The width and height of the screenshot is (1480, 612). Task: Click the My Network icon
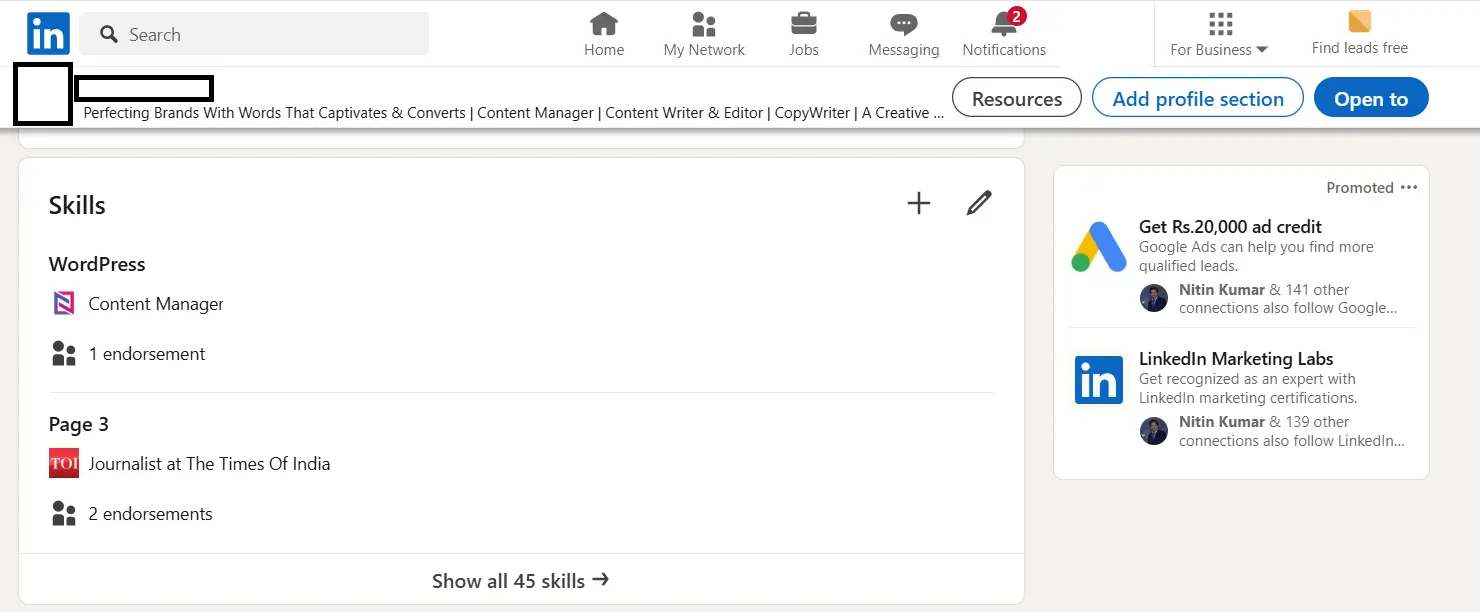tap(703, 22)
